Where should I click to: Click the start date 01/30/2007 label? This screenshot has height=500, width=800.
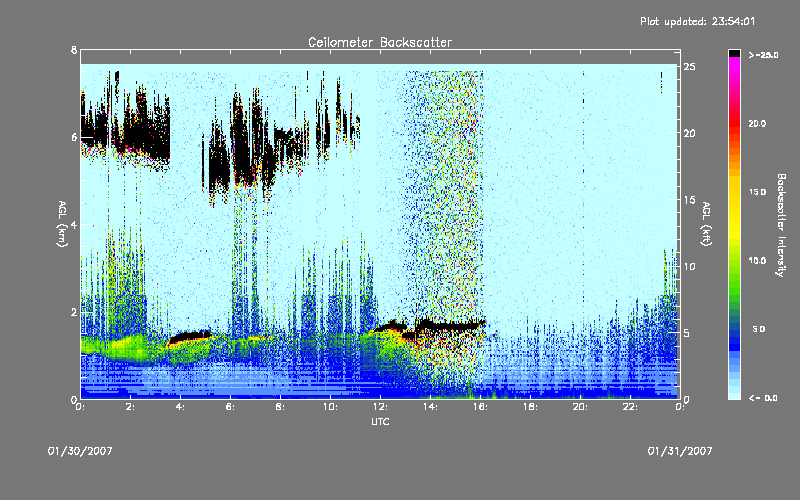80,451
